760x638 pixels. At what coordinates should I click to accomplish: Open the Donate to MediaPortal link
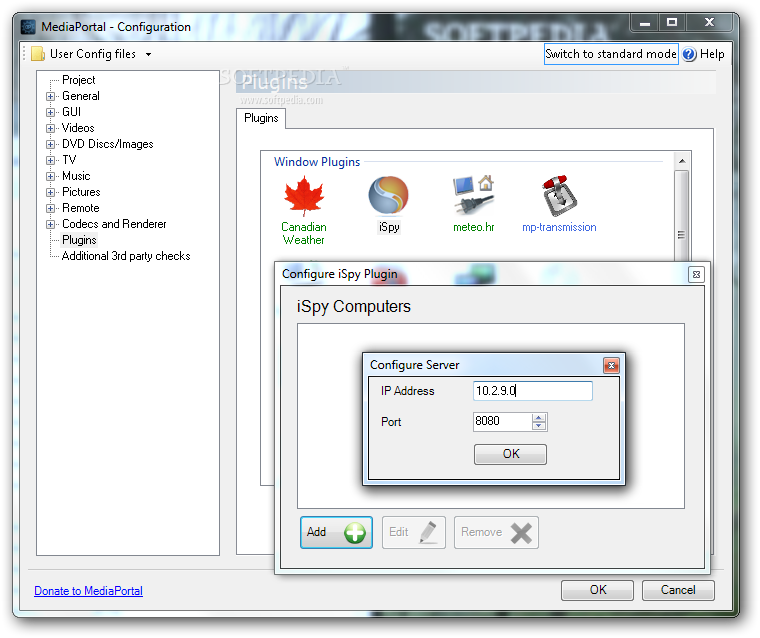click(x=88, y=591)
